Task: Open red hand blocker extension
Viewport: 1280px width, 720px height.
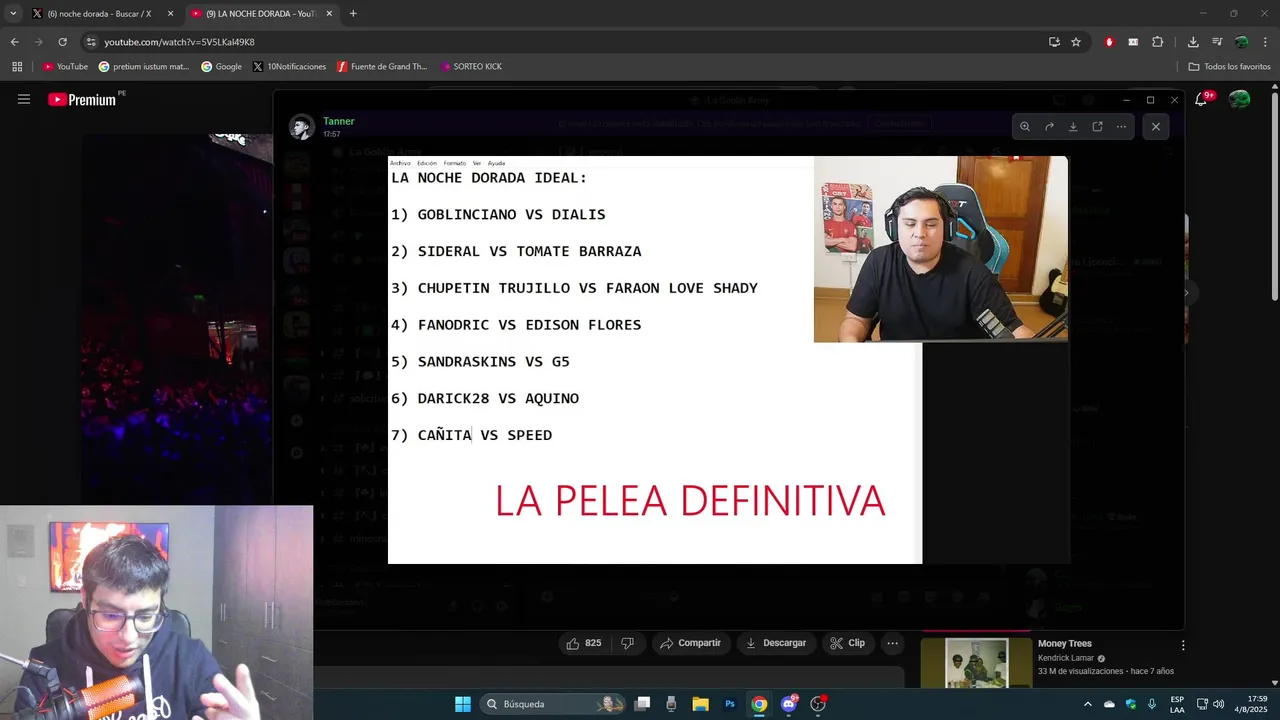Action: pos(1109,42)
